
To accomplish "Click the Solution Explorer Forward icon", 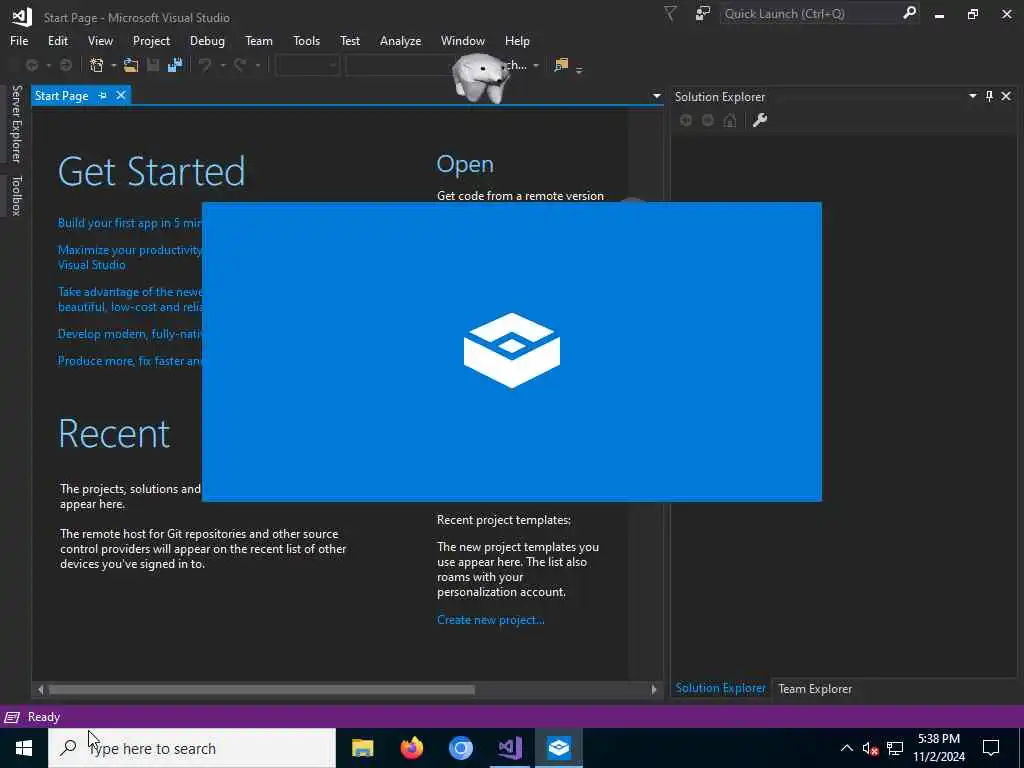I will click(x=708, y=120).
